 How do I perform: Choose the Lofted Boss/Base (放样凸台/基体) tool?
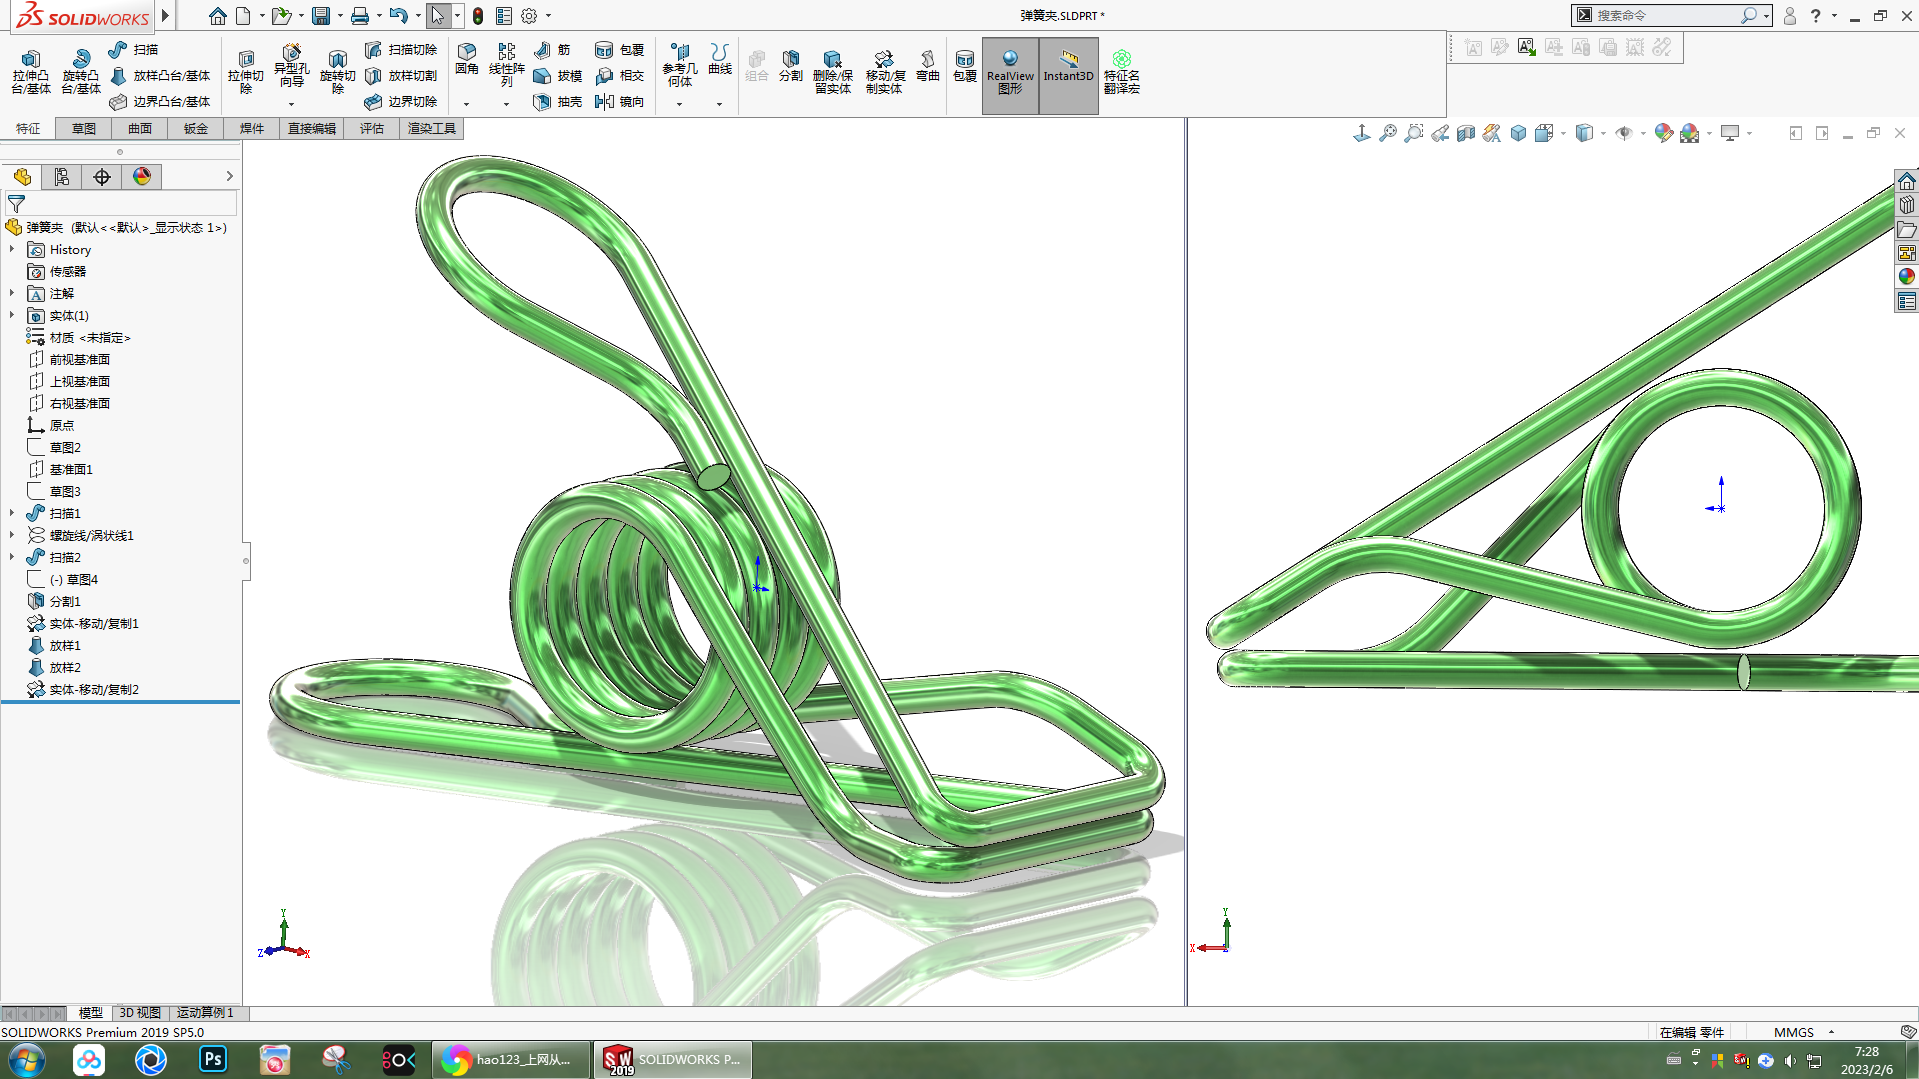(x=160, y=75)
